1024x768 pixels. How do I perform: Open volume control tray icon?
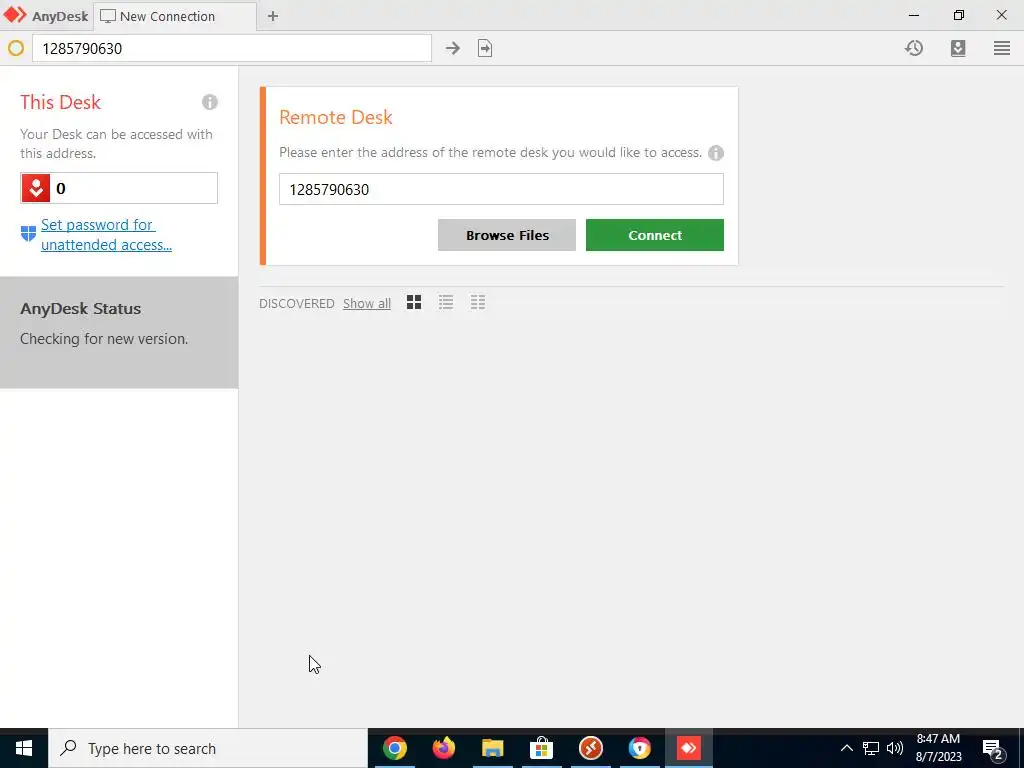(x=895, y=748)
